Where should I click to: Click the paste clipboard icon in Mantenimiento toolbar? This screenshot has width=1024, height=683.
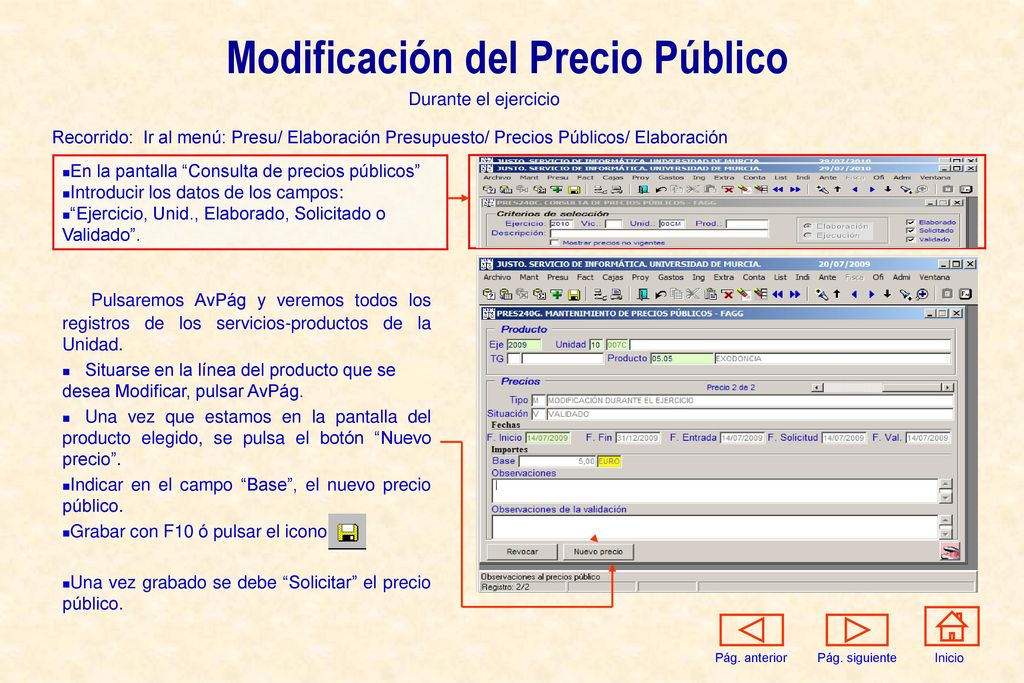[x=711, y=294]
